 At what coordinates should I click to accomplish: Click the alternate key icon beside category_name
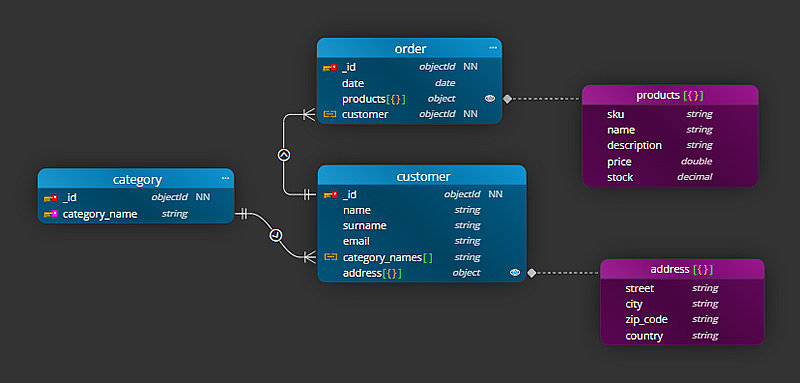click(51, 214)
